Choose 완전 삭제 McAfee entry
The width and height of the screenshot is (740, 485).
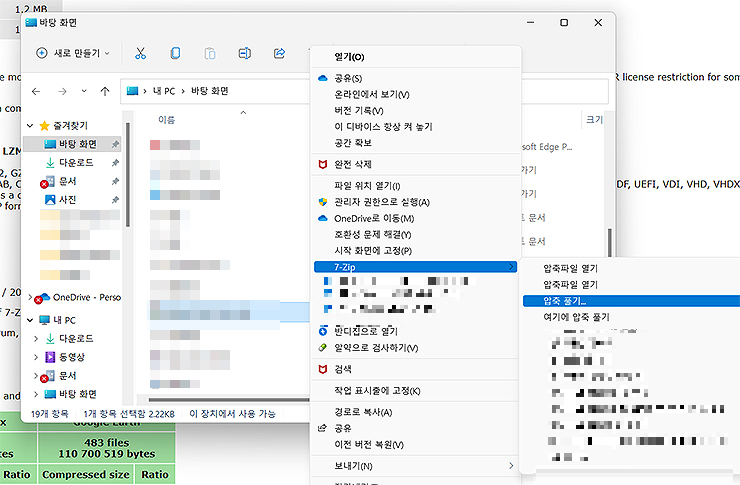tap(415, 164)
